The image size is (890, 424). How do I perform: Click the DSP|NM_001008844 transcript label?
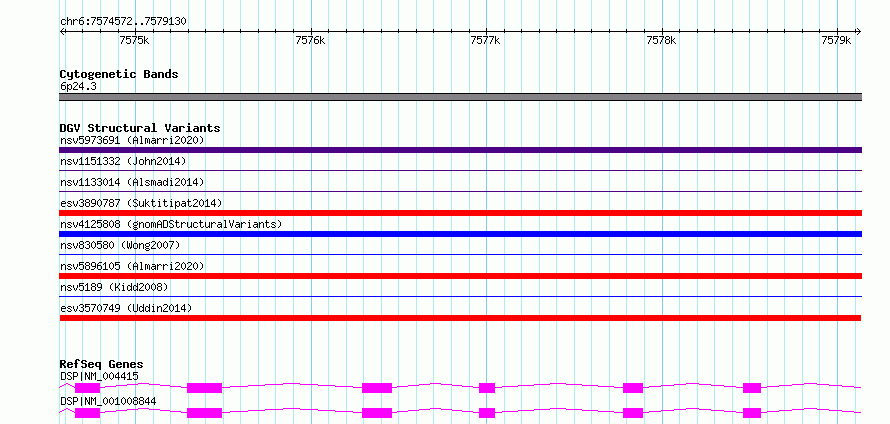point(108,402)
